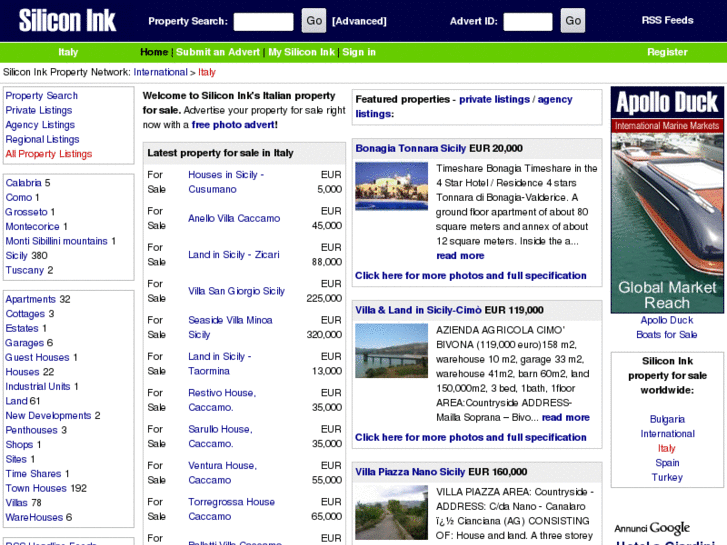This screenshot has height=545, width=727.
Task: Click read more under Bonagia Tonnara description
Action: 460,256
